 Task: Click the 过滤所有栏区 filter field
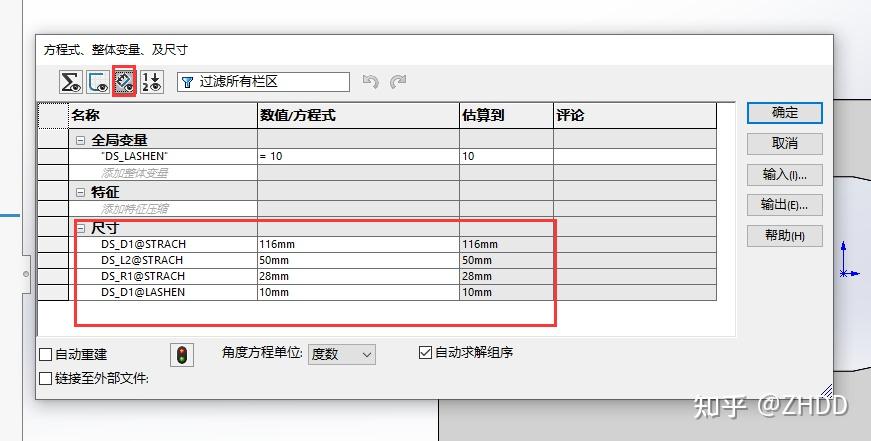click(263, 82)
